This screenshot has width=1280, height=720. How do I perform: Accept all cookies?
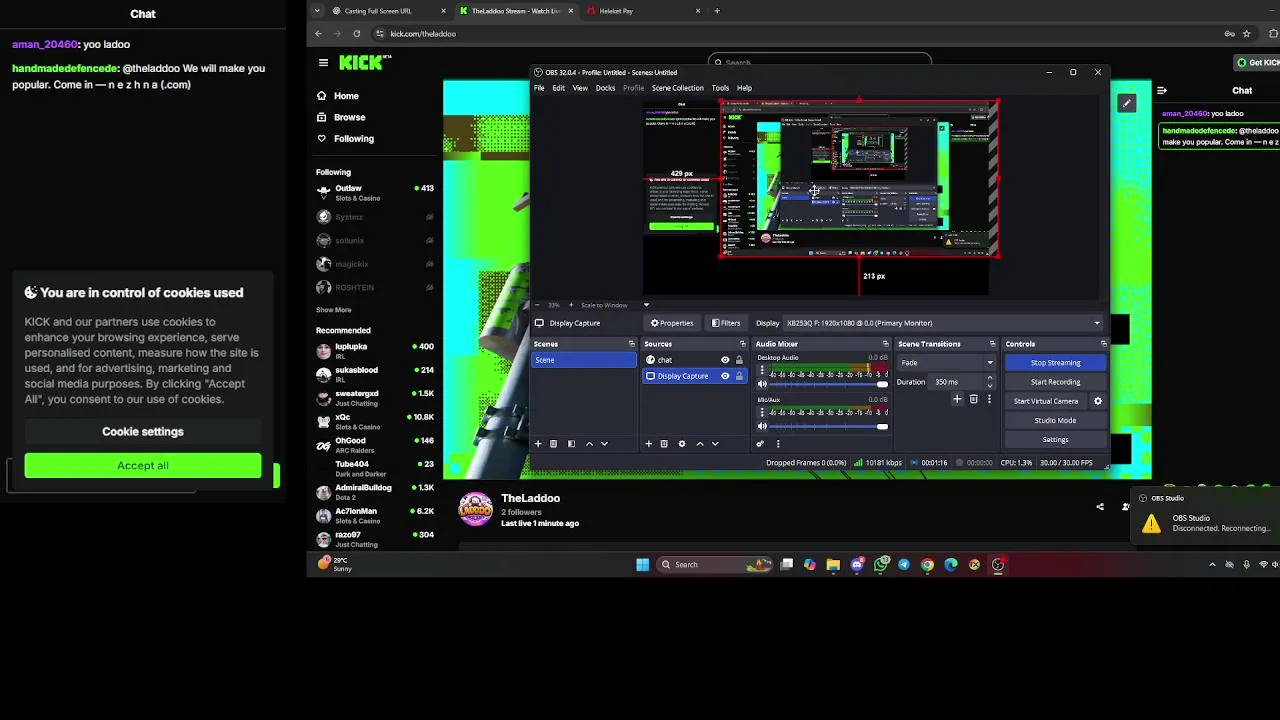pyautogui.click(x=143, y=465)
